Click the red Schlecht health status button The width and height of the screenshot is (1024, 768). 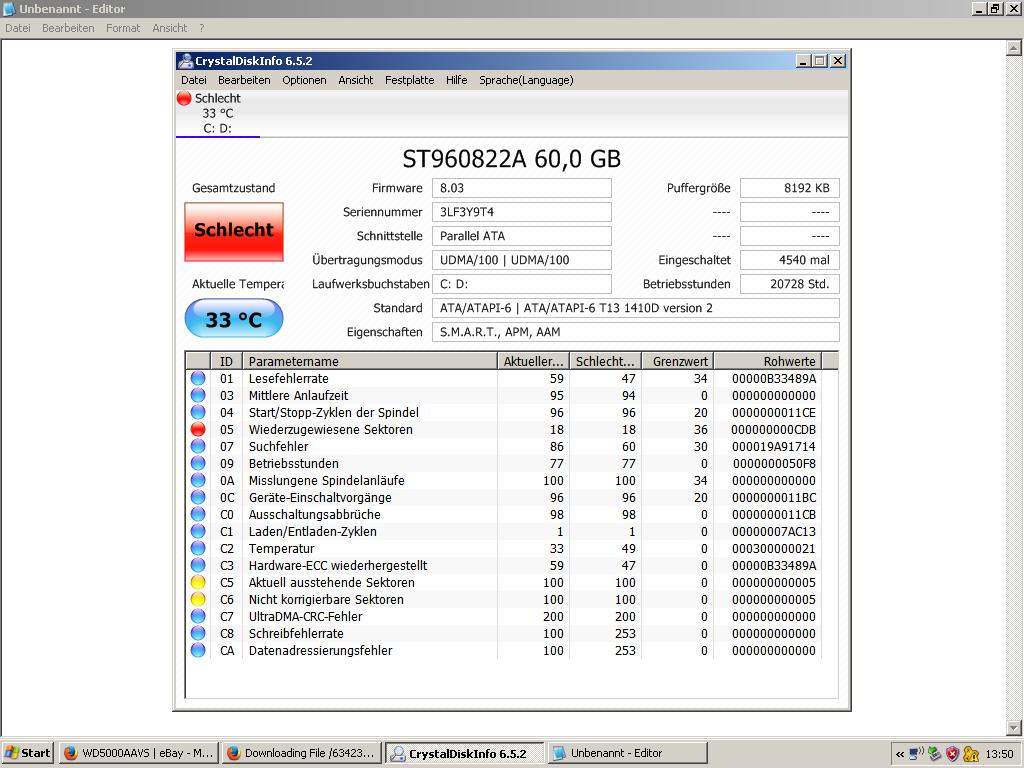[234, 231]
